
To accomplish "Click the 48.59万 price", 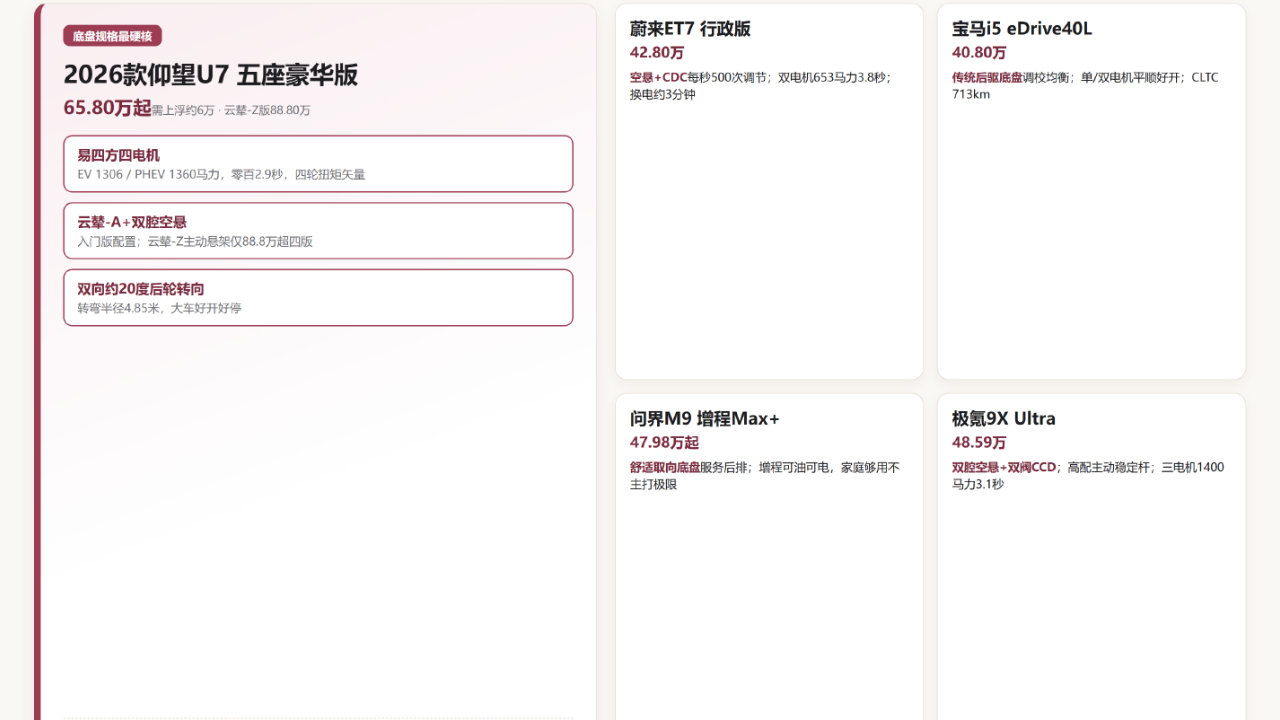I will tap(979, 443).
